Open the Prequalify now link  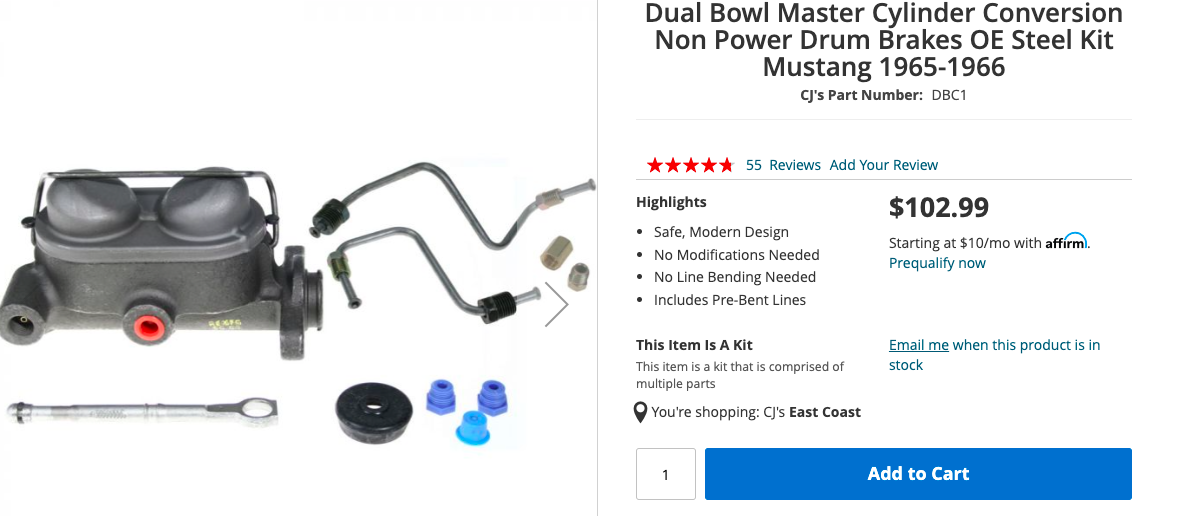click(x=937, y=263)
